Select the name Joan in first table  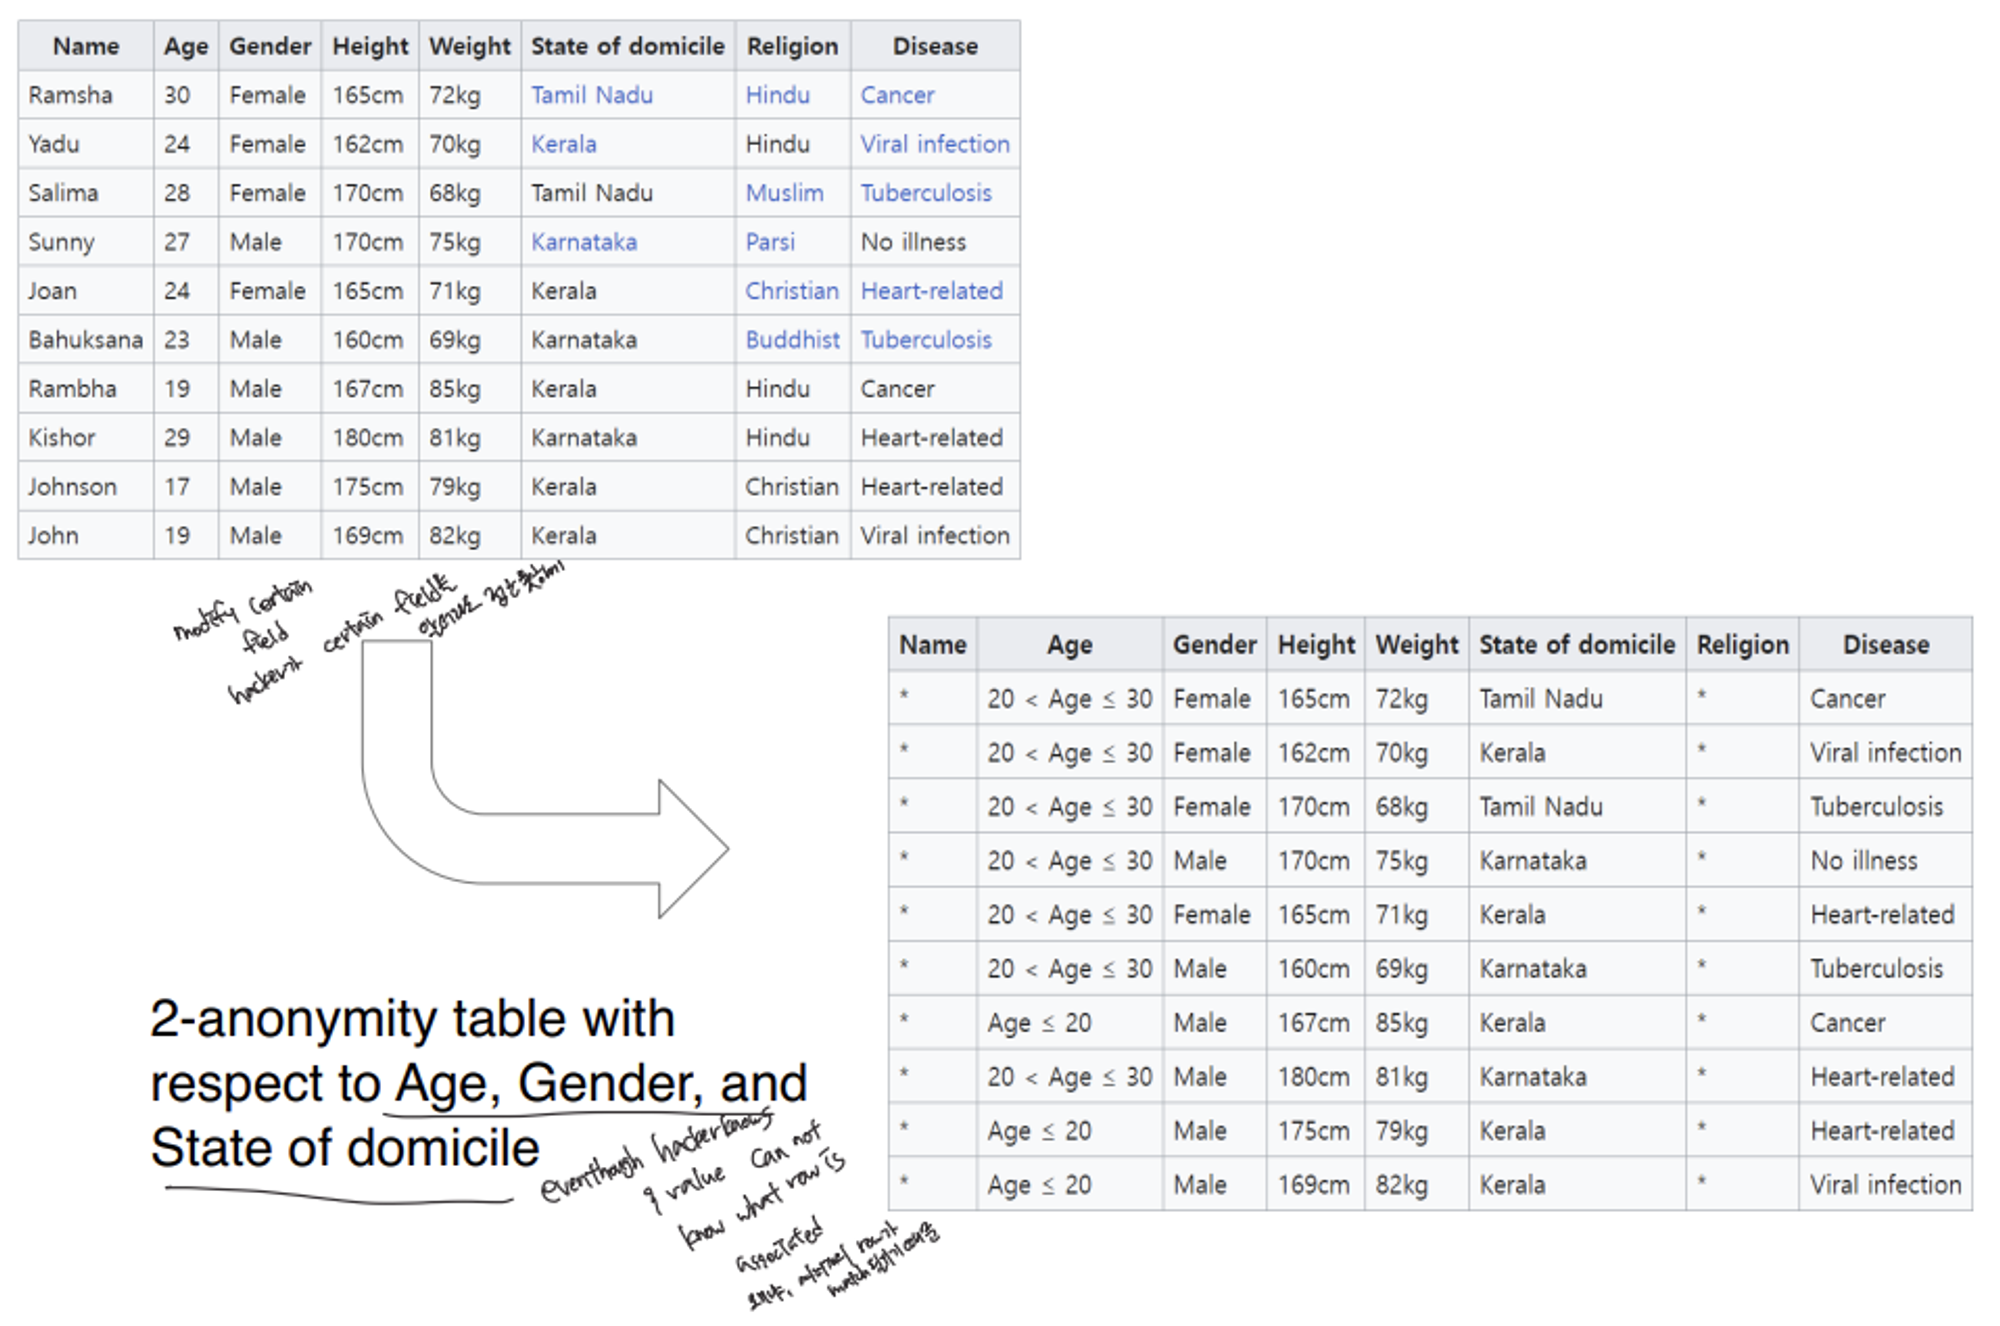coord(52,291)
